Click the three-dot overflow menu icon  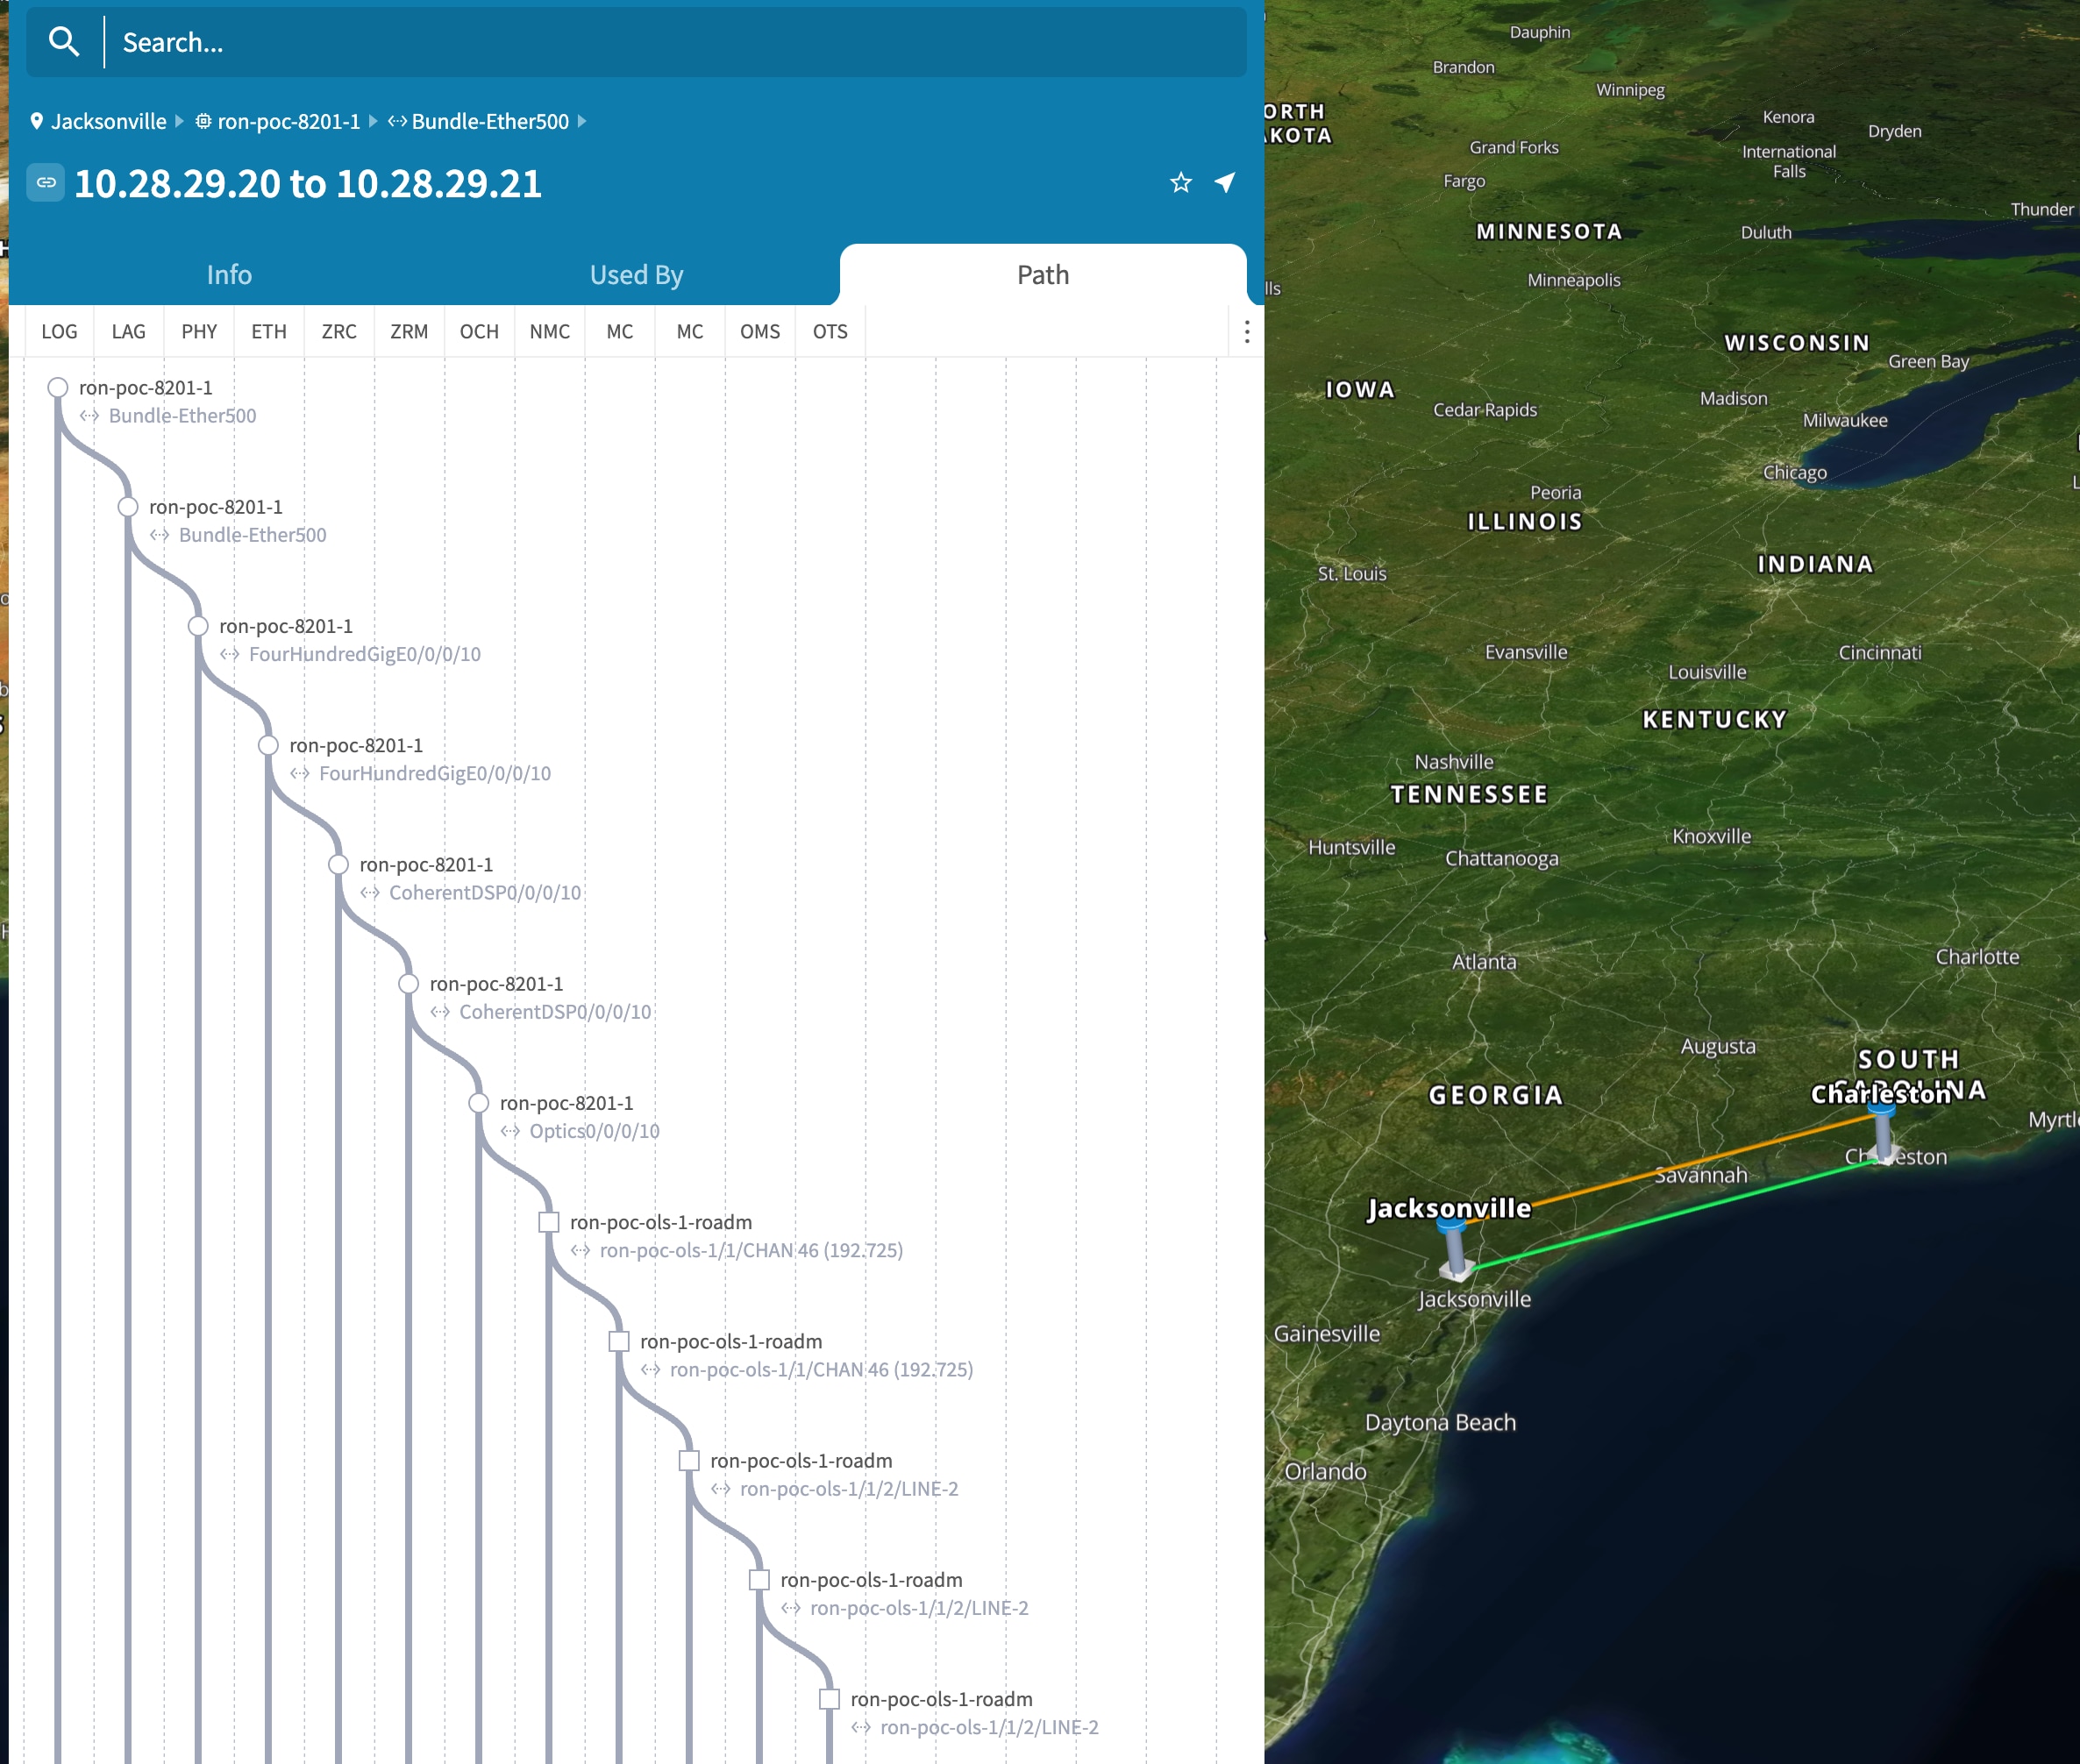click(1245, 331)
